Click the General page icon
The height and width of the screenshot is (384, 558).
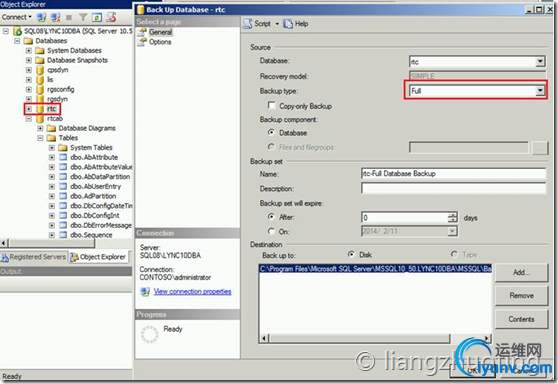click(142, 32)
